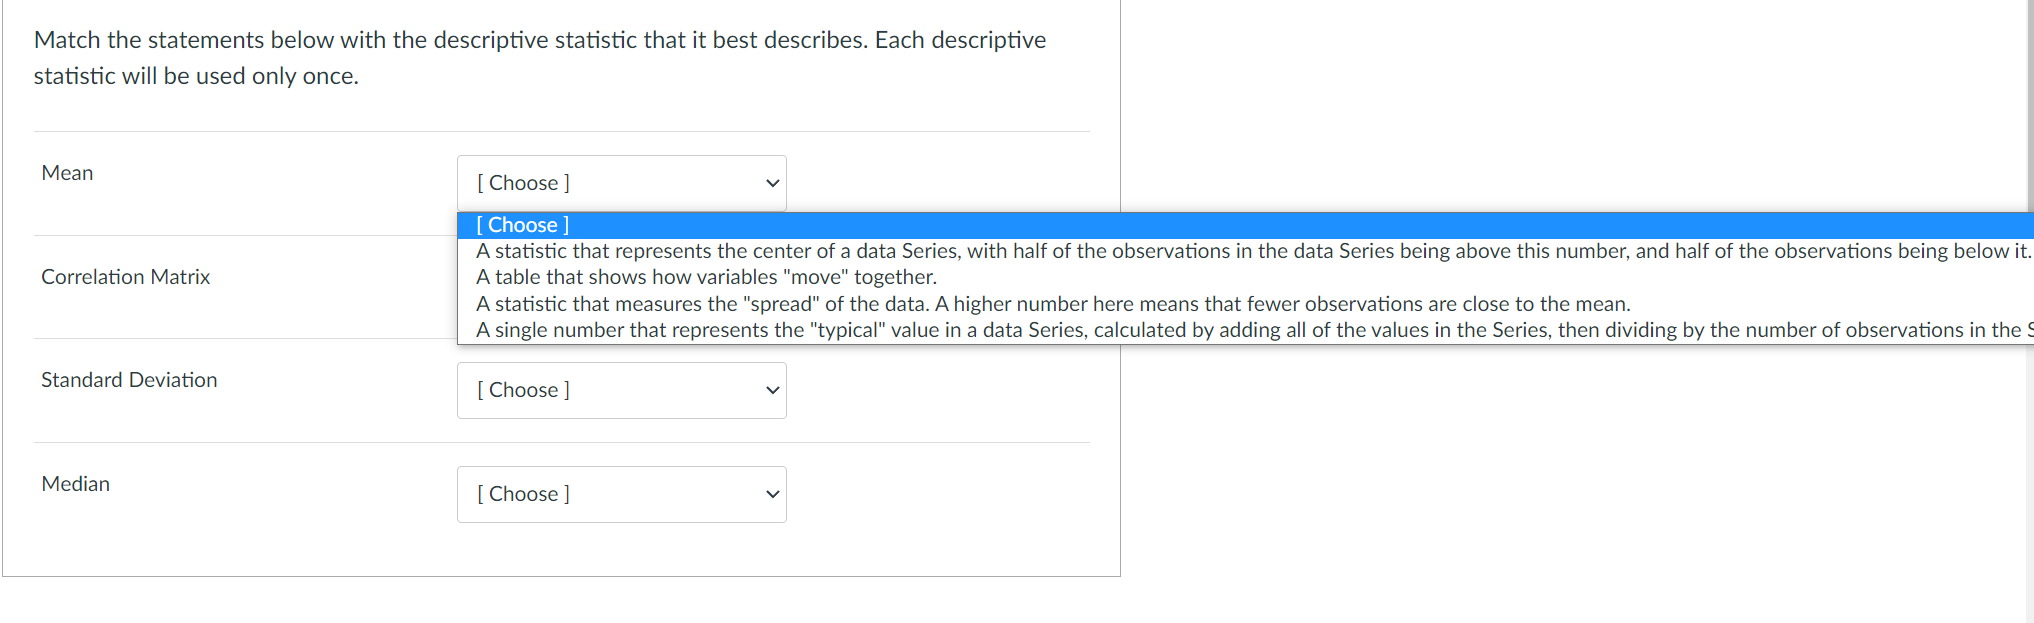Image resolution: width=2034 pixels, height=623 pixels.
Task: Click the Correlation Matrix label
Action: [x=125, y=277]
